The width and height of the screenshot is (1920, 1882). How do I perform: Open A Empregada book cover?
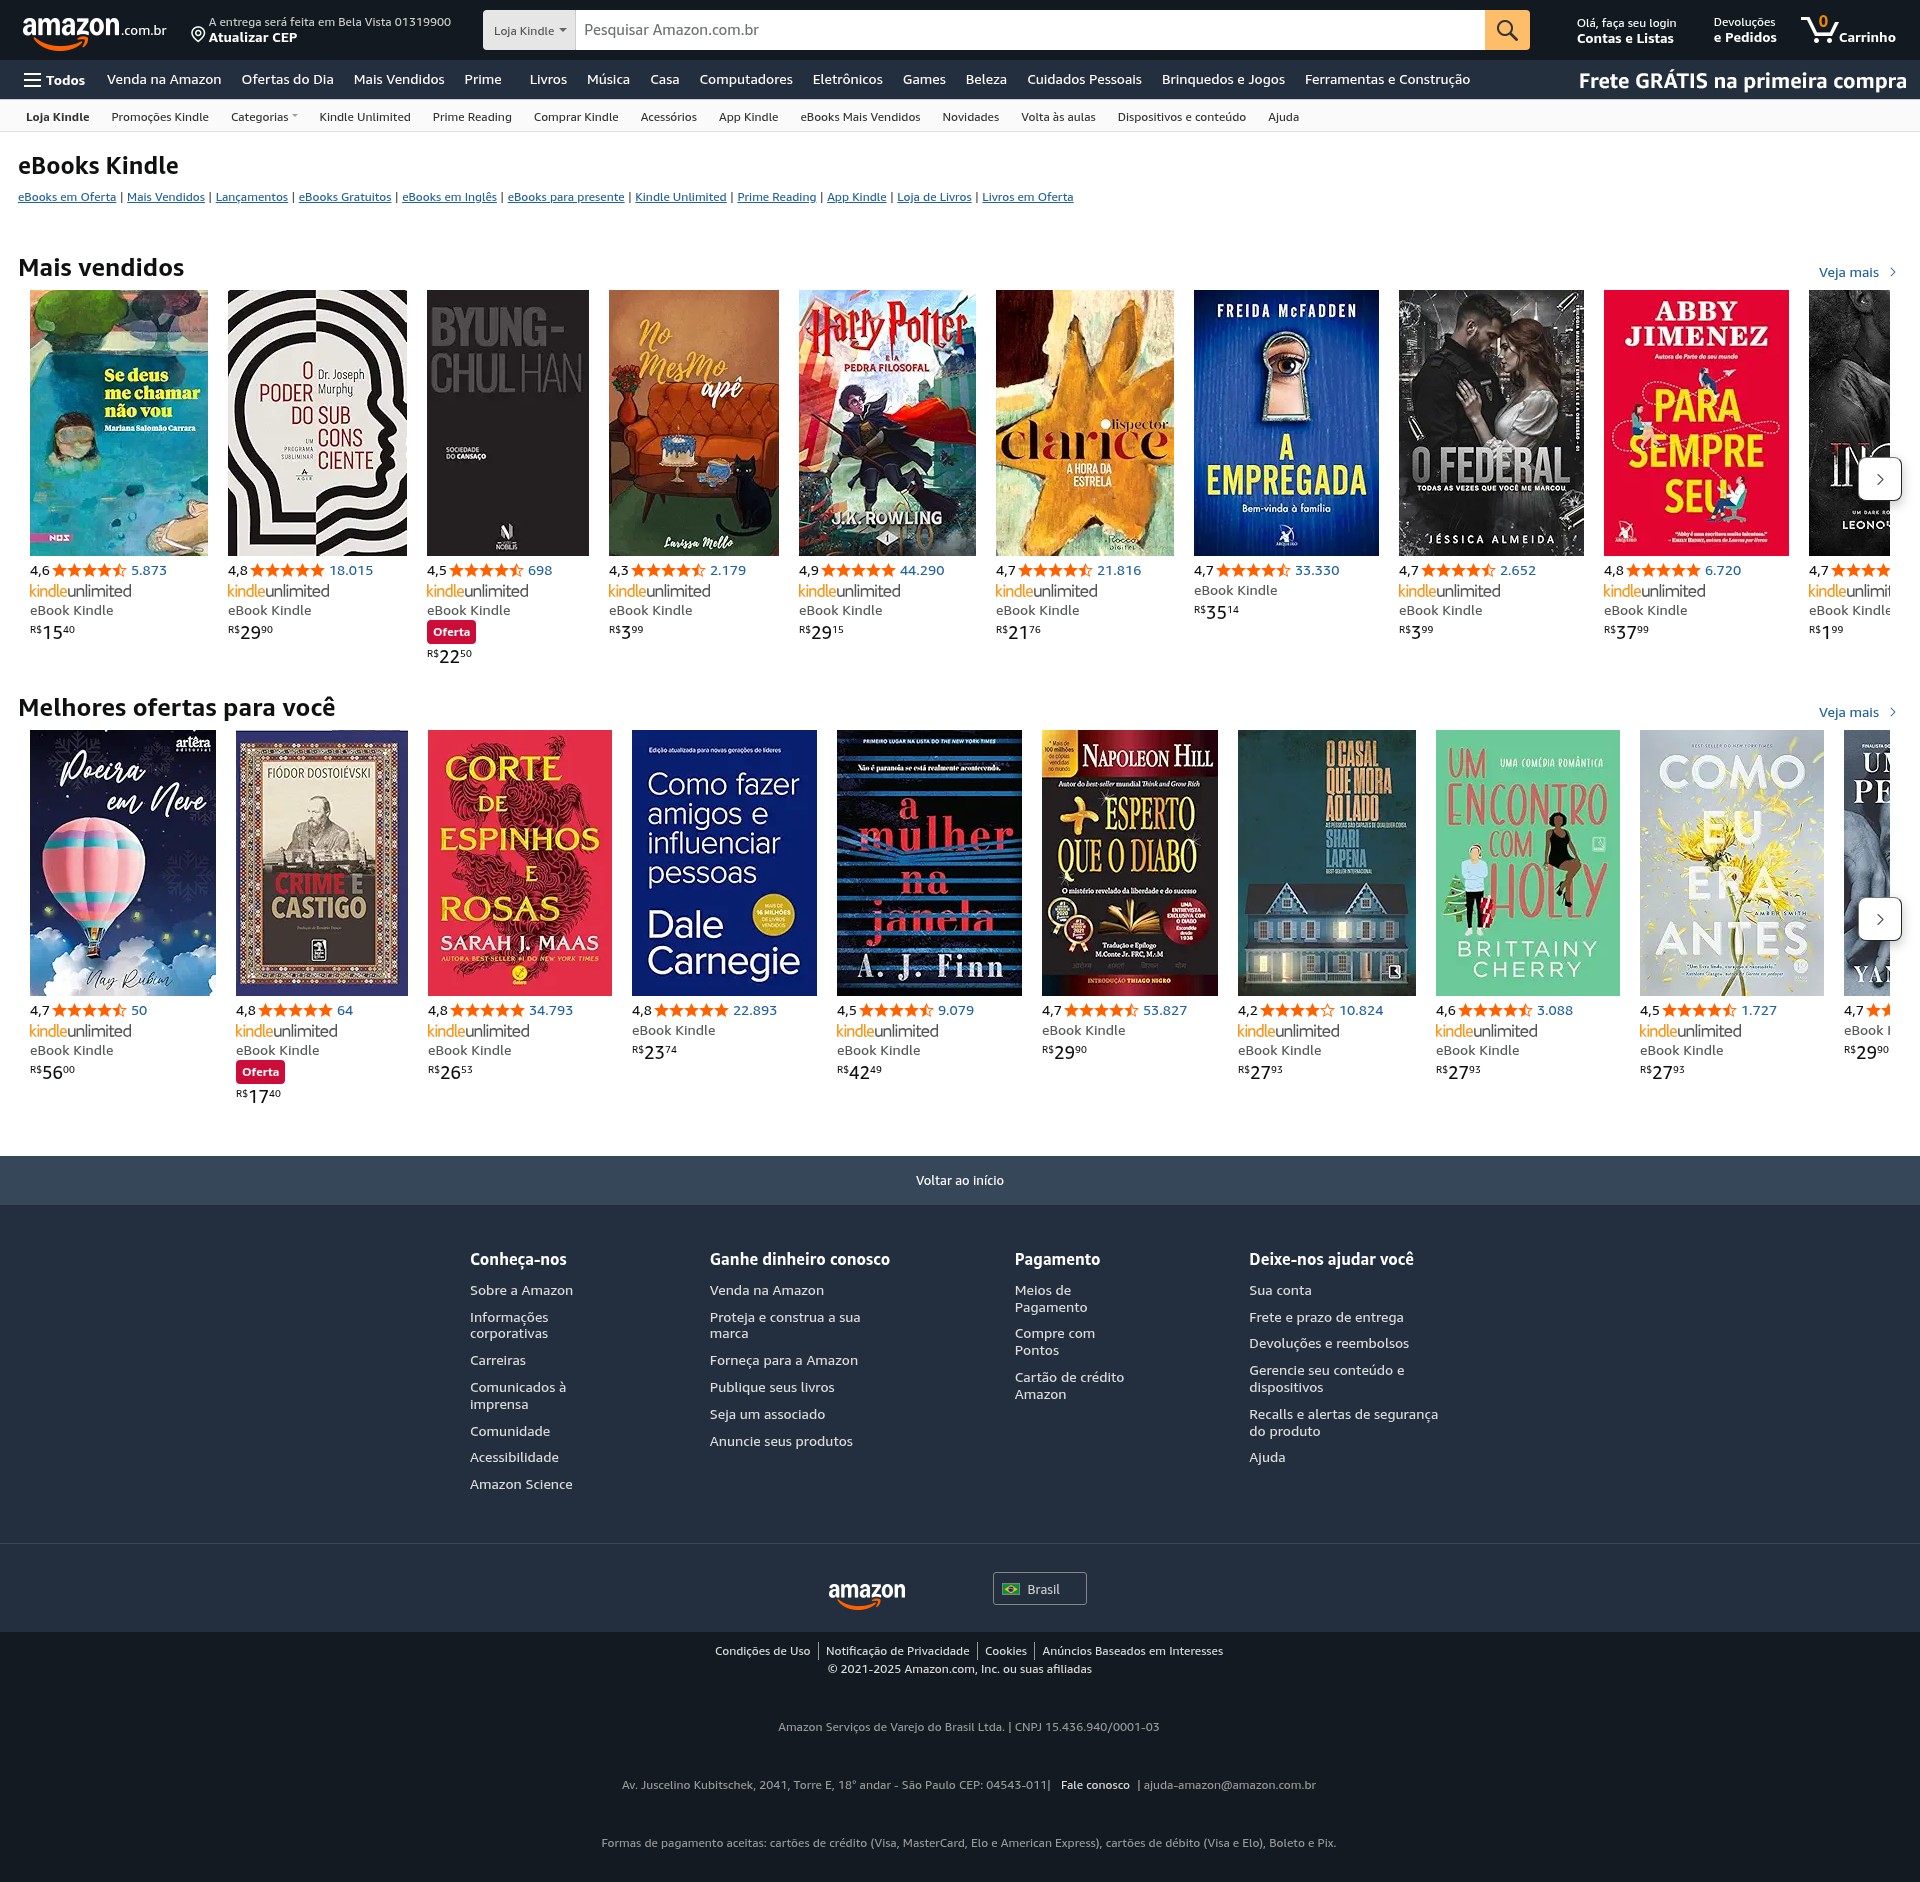(x=1286, y=423)
